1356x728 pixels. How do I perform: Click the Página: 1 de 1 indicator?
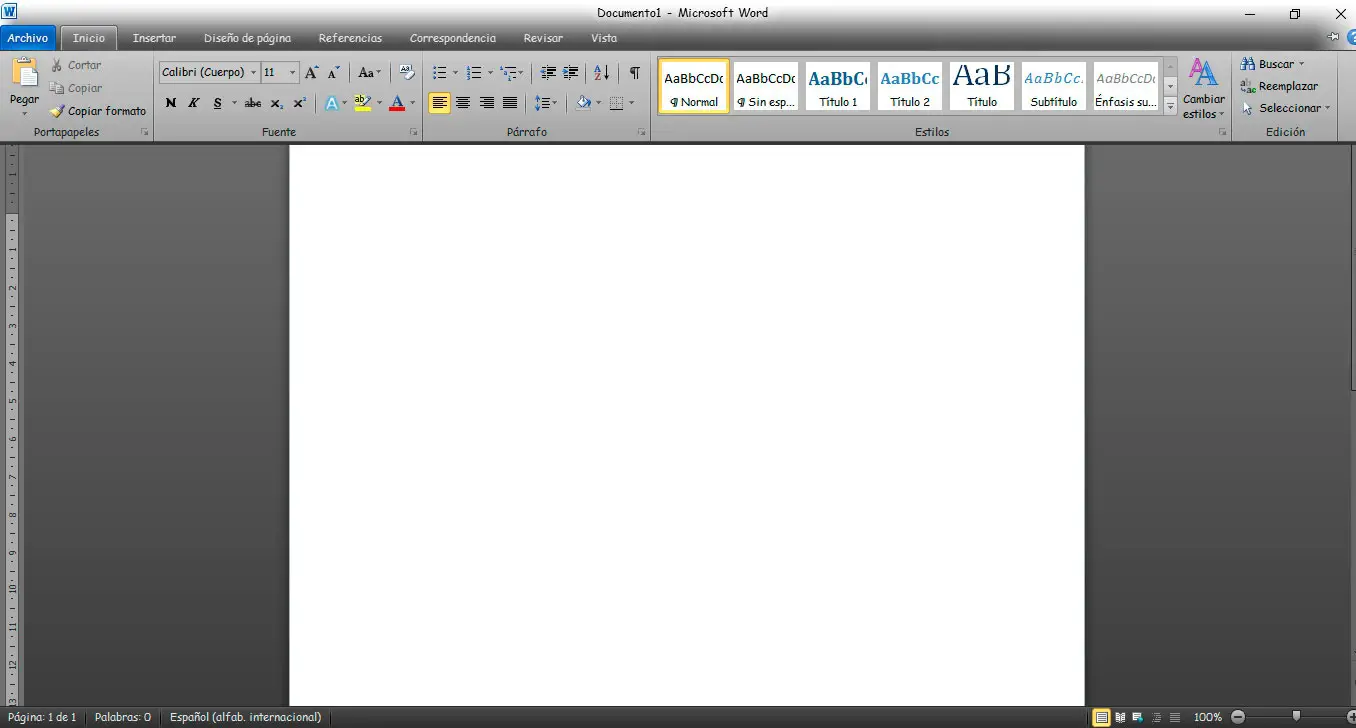point(42,717)
